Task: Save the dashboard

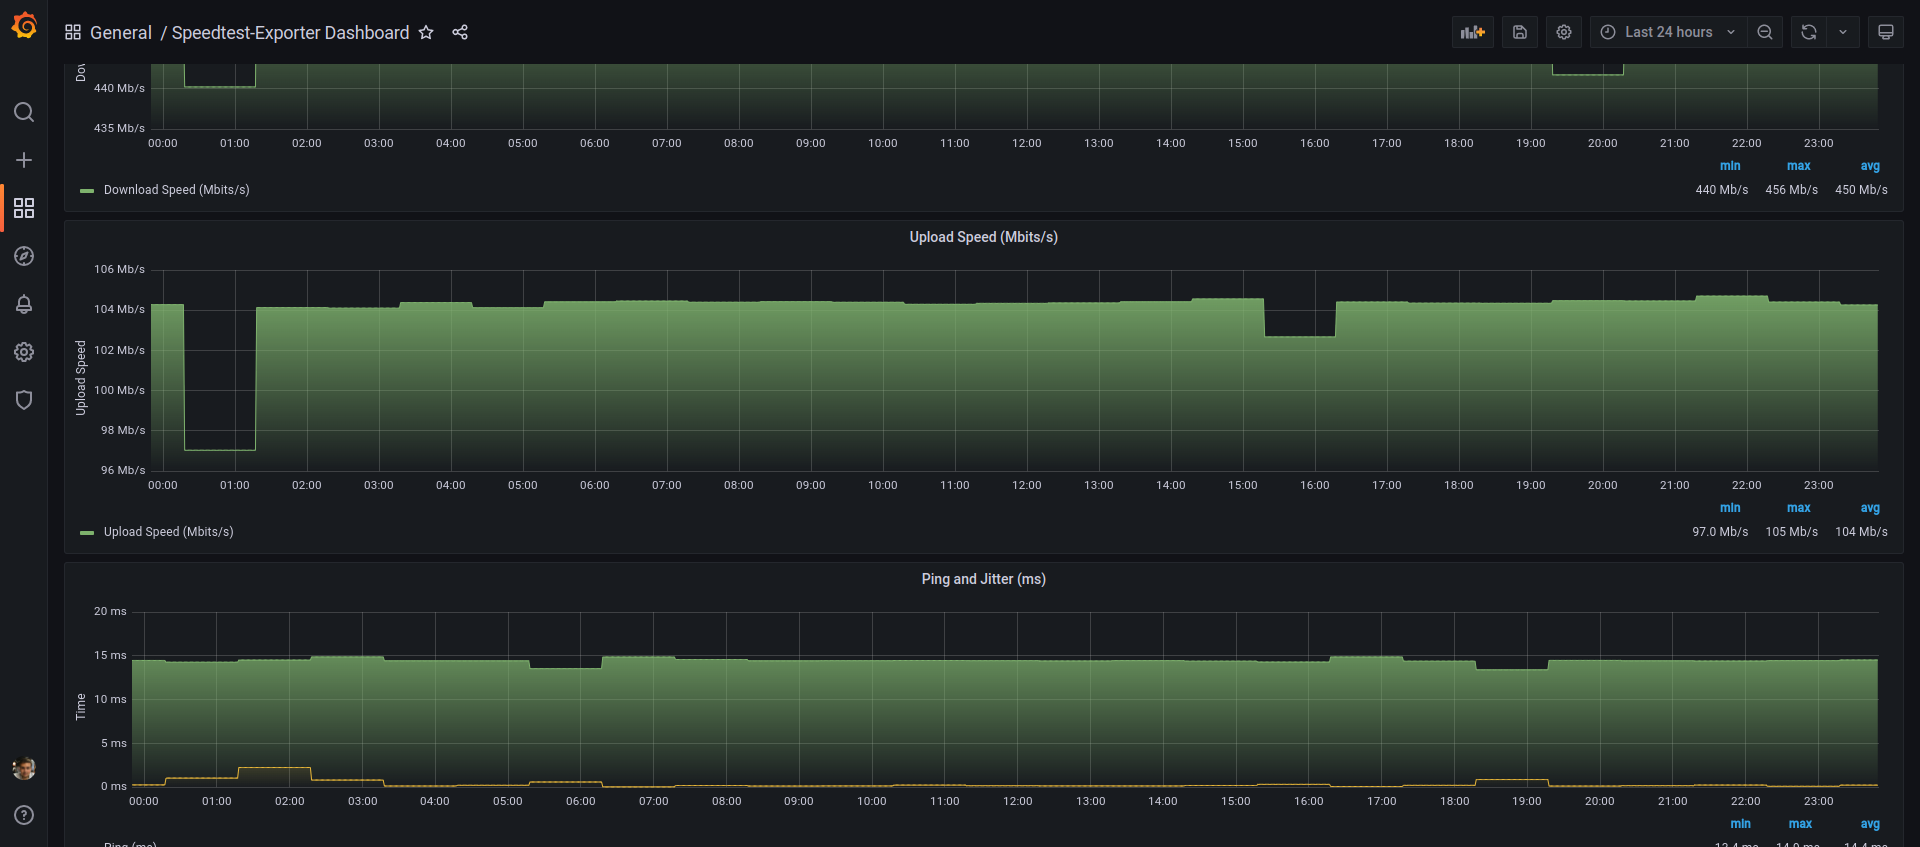Action: pyautogui.click(x=1520, y=32)
